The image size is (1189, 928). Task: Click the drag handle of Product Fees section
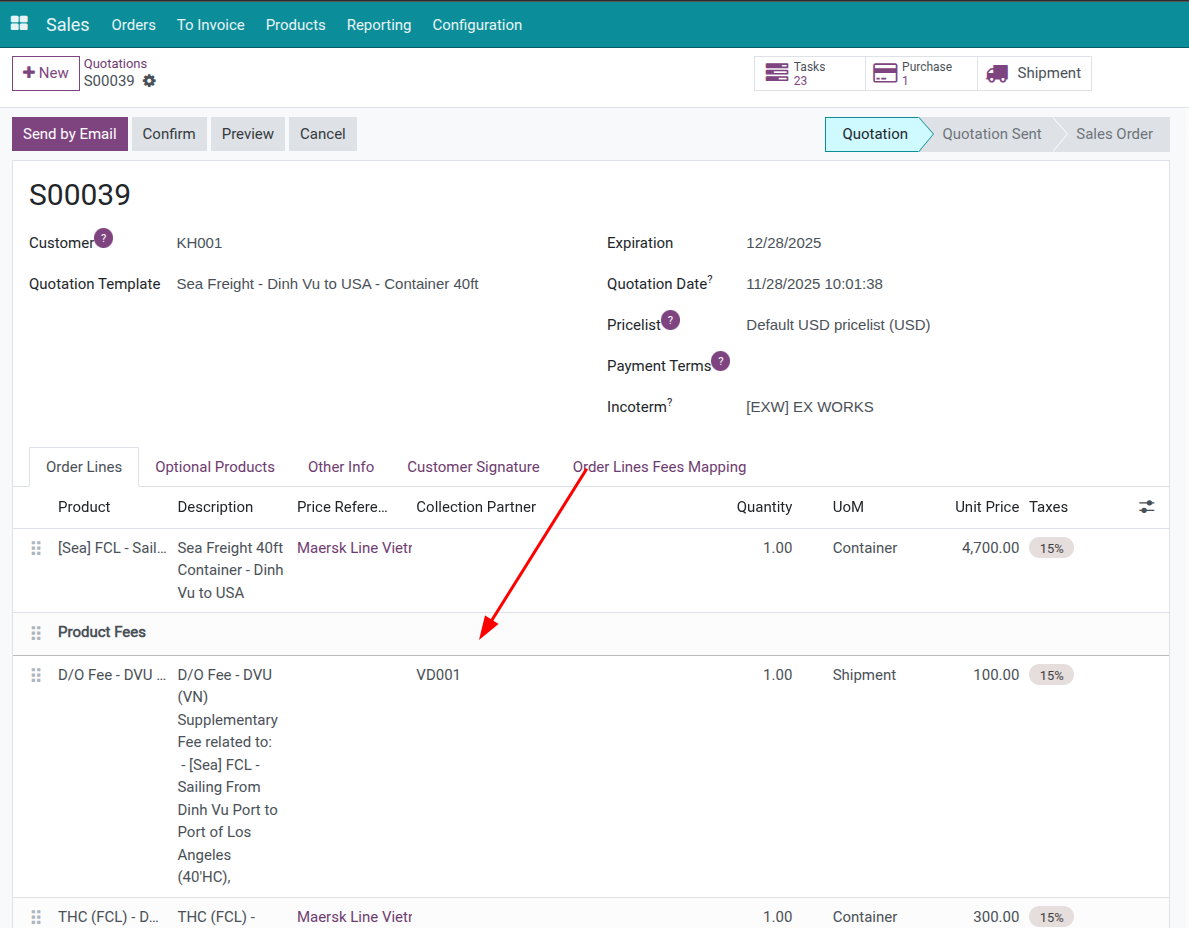pyautogui.click(x=36, y=633)
